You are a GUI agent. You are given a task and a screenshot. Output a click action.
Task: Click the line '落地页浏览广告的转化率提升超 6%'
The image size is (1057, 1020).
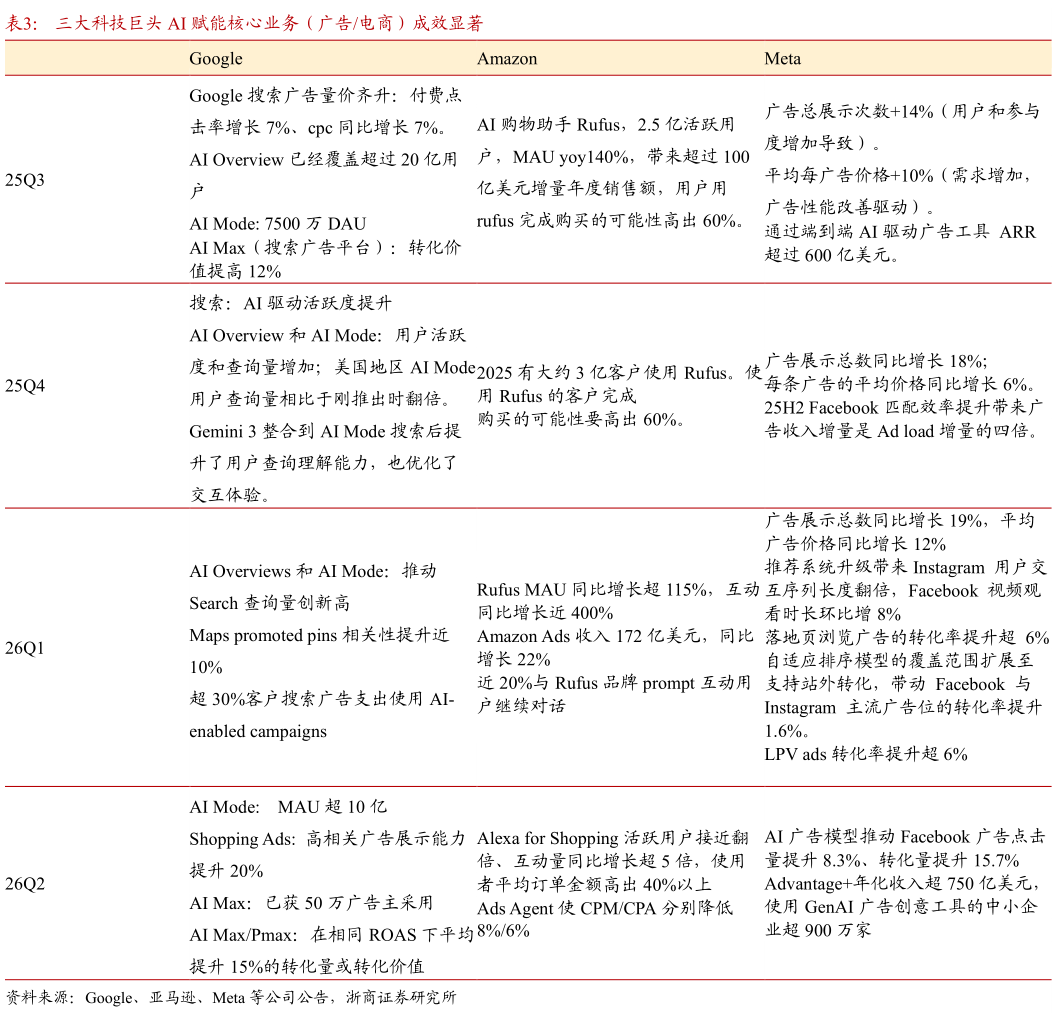907,637
